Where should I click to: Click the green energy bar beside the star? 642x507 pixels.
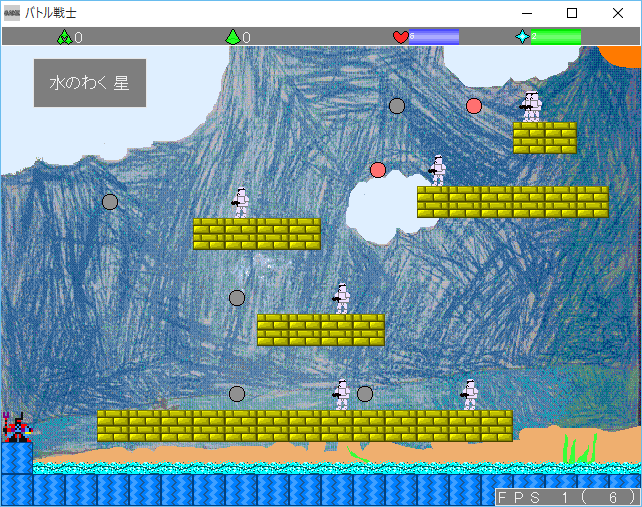556,37
